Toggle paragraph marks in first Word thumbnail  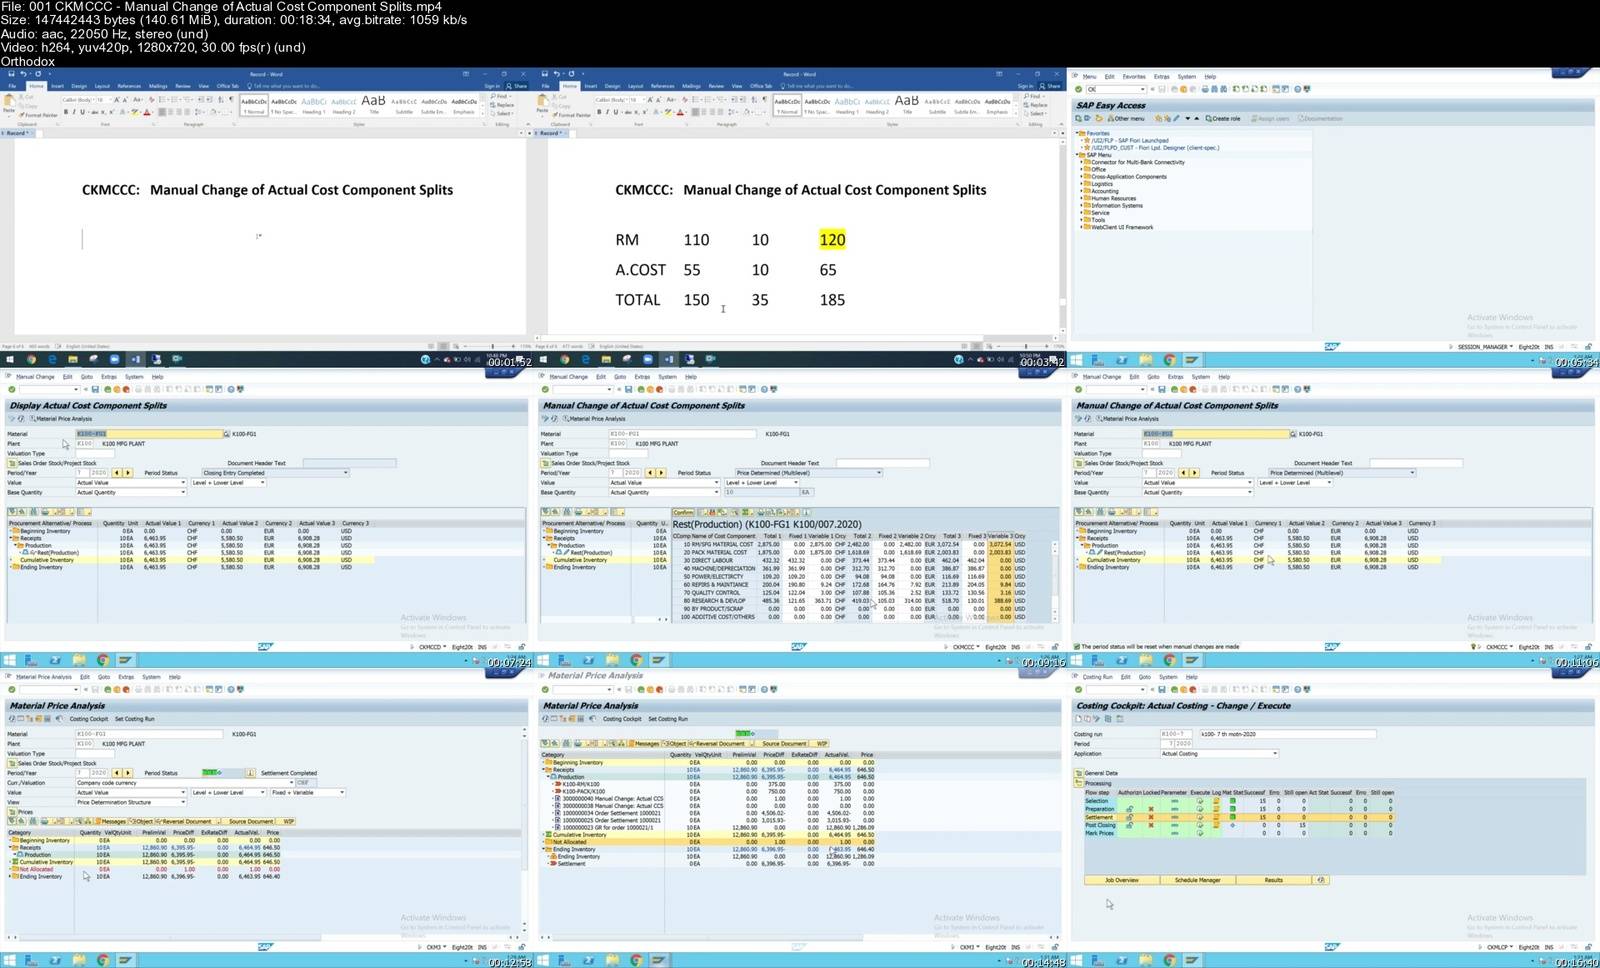click(231, 100)
